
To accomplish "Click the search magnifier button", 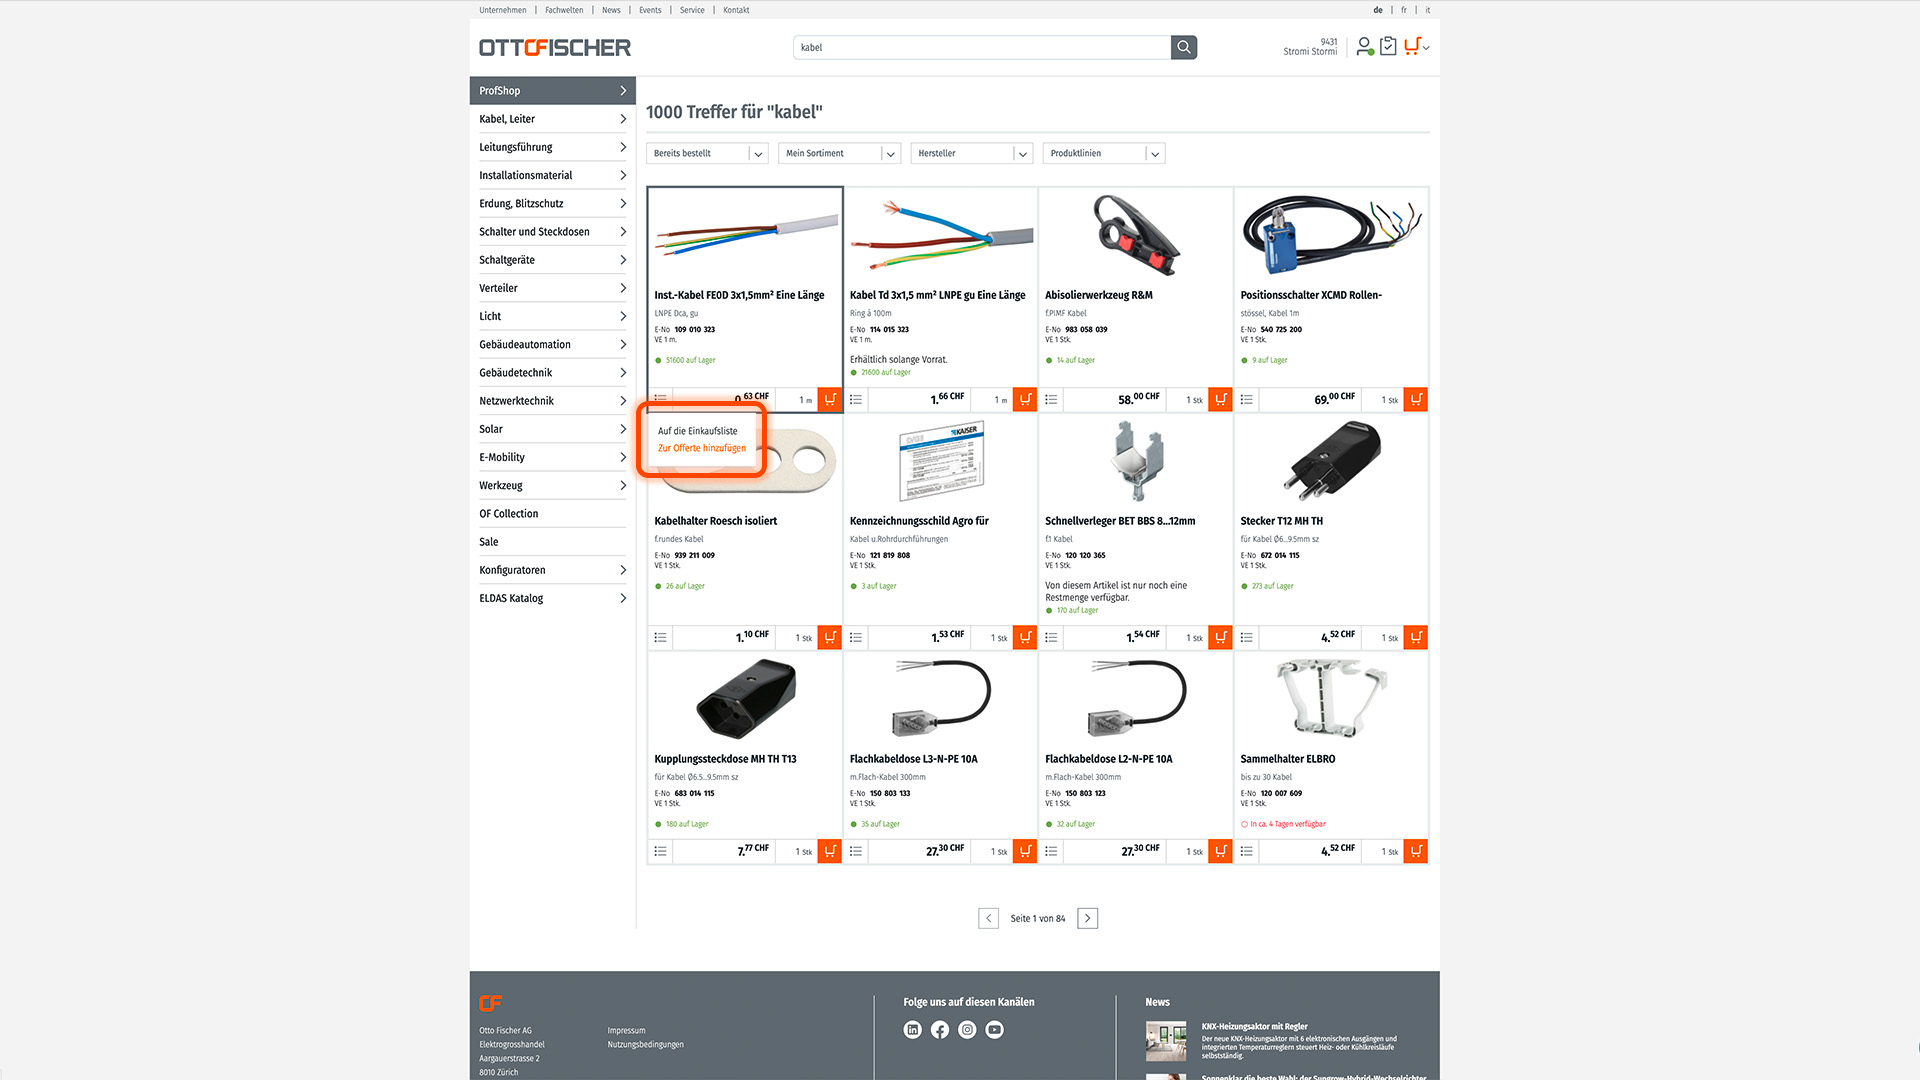I will (1183, 47).
